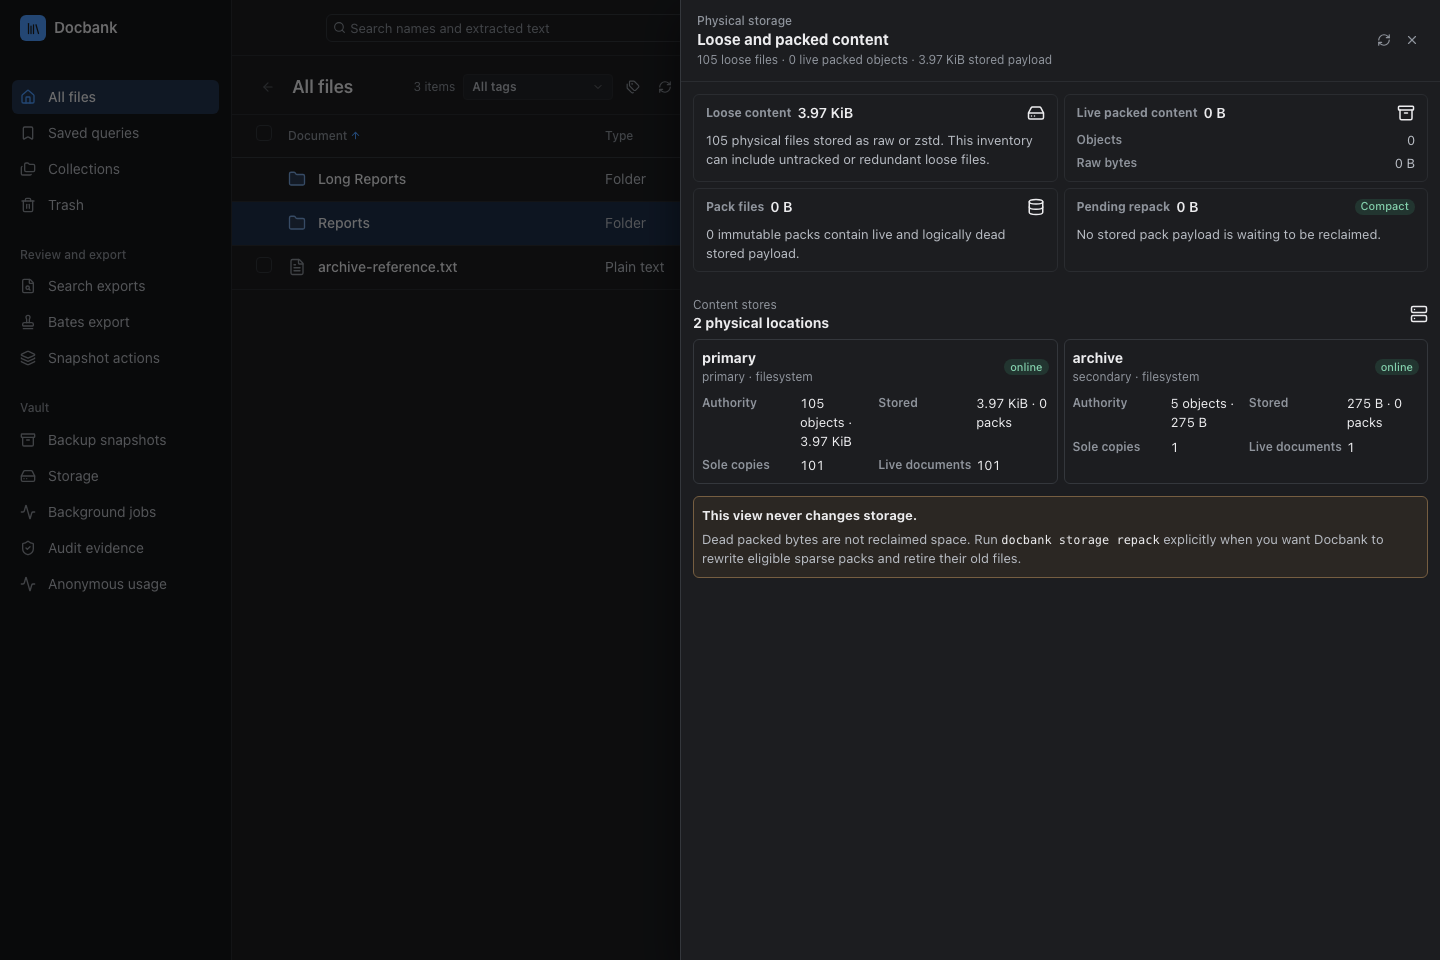1440x960 pixels.
Task: Toggle the select-all checkbox in header
Action: click(x=264, y=133)
